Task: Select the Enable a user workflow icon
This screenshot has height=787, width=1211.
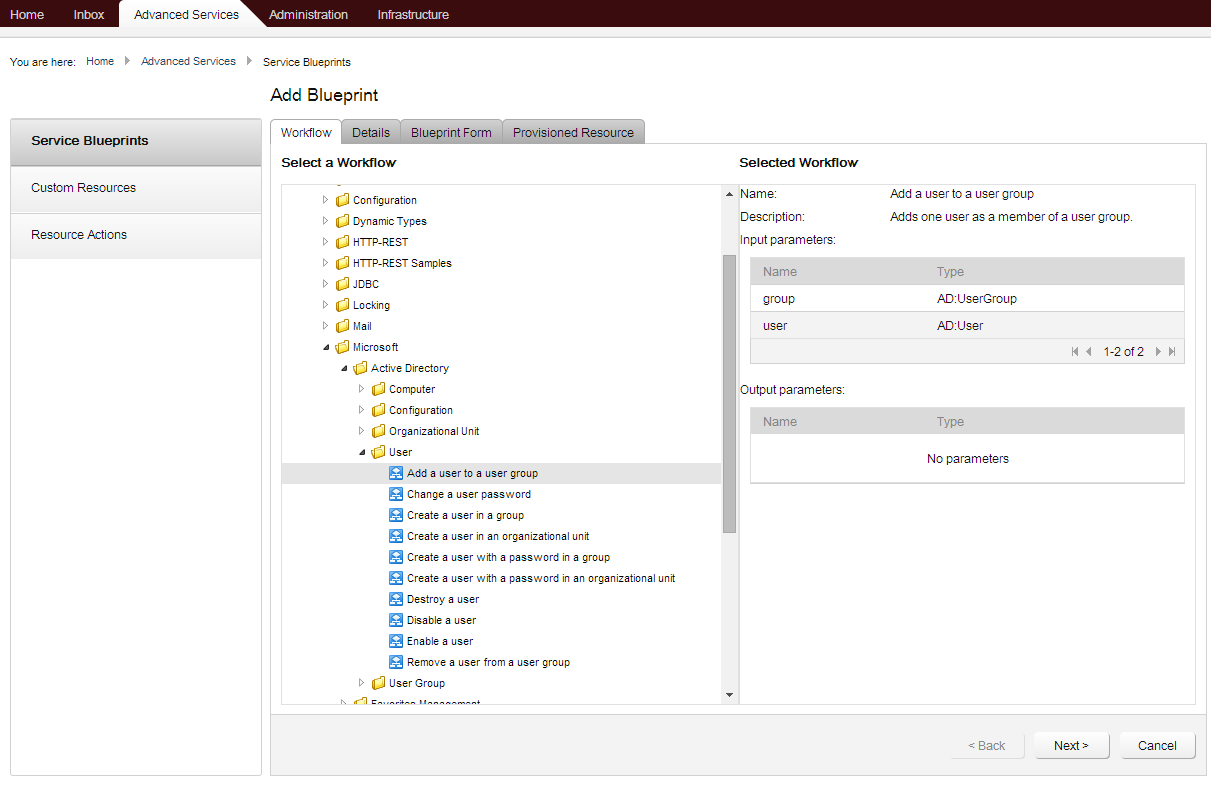Action: tap(397, 640)
